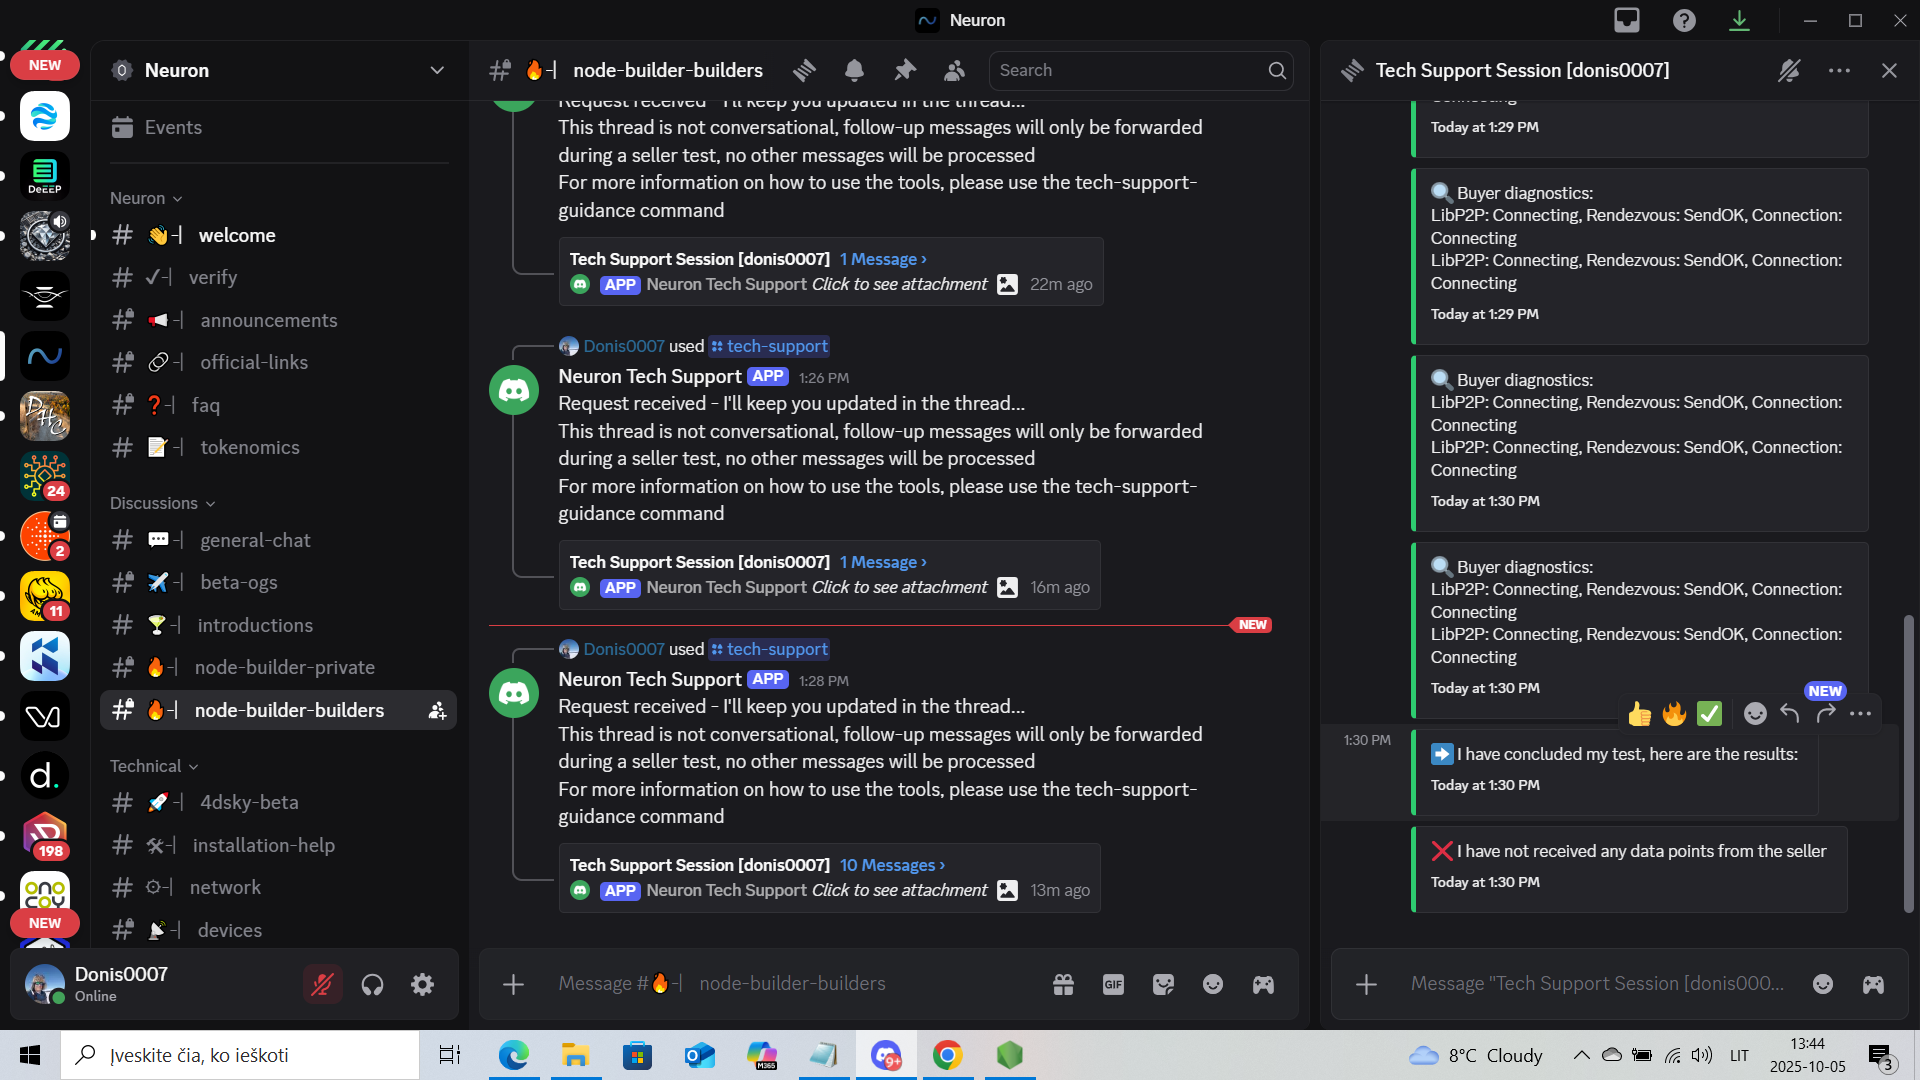Open thread more options menu

pyautogui.click(x=1839, y=70)
